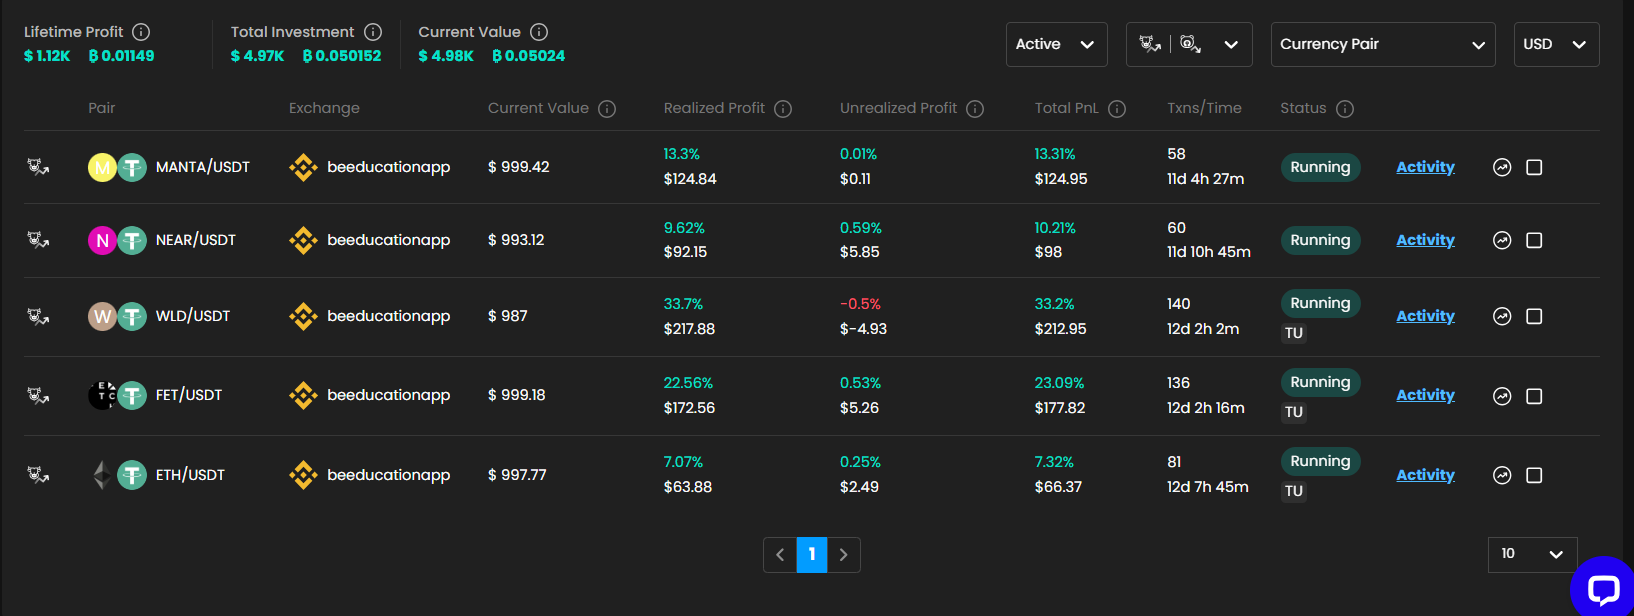Screen dimensions: 1634x616
Task: Open the live chat bubble icon
Action: coord(1603,589)
